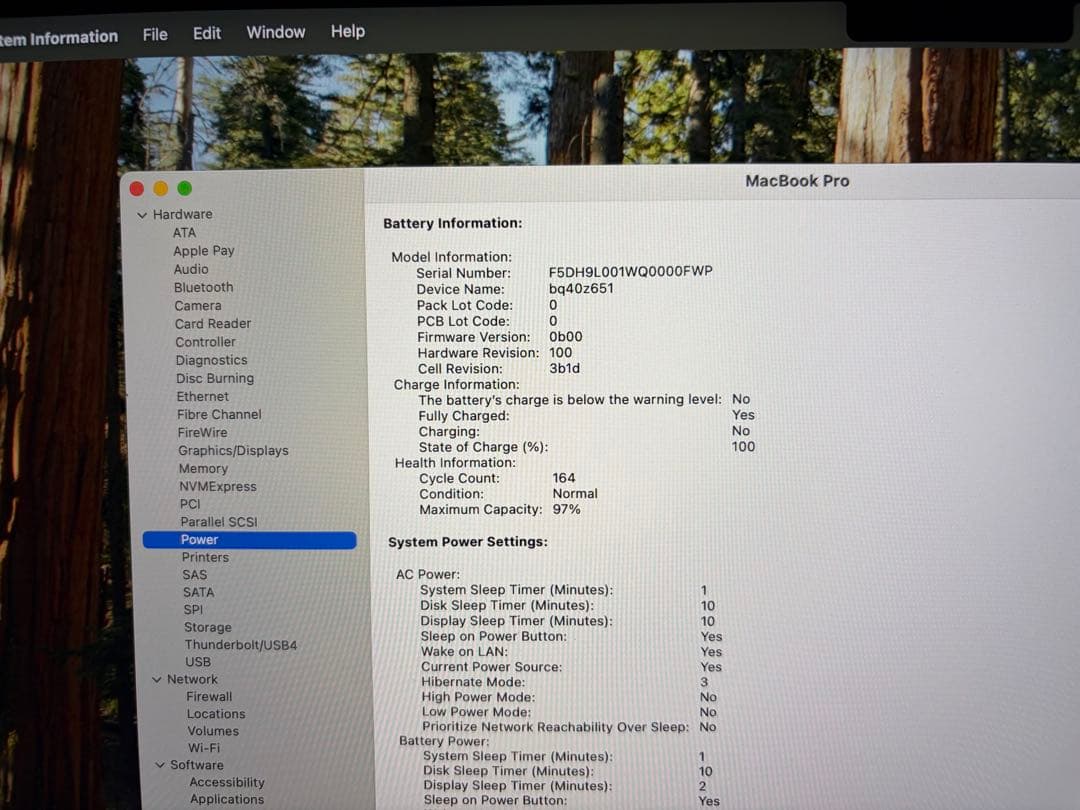Open the Edit menu

coord(206,32)
